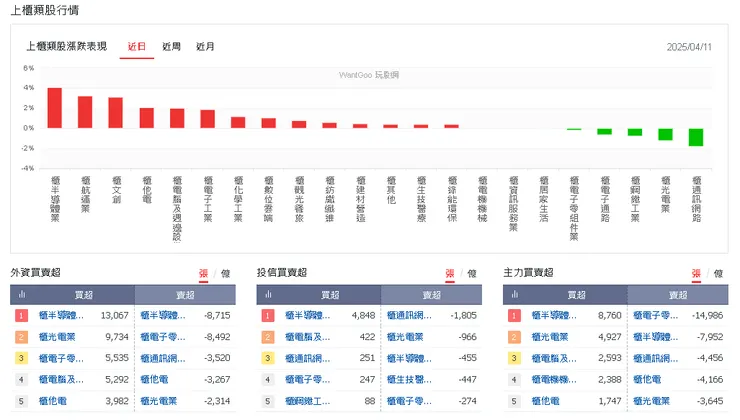
Task: Open 櫃鋼鐵工 link with 88 in 投信 買超
Action: coord(308,401)
